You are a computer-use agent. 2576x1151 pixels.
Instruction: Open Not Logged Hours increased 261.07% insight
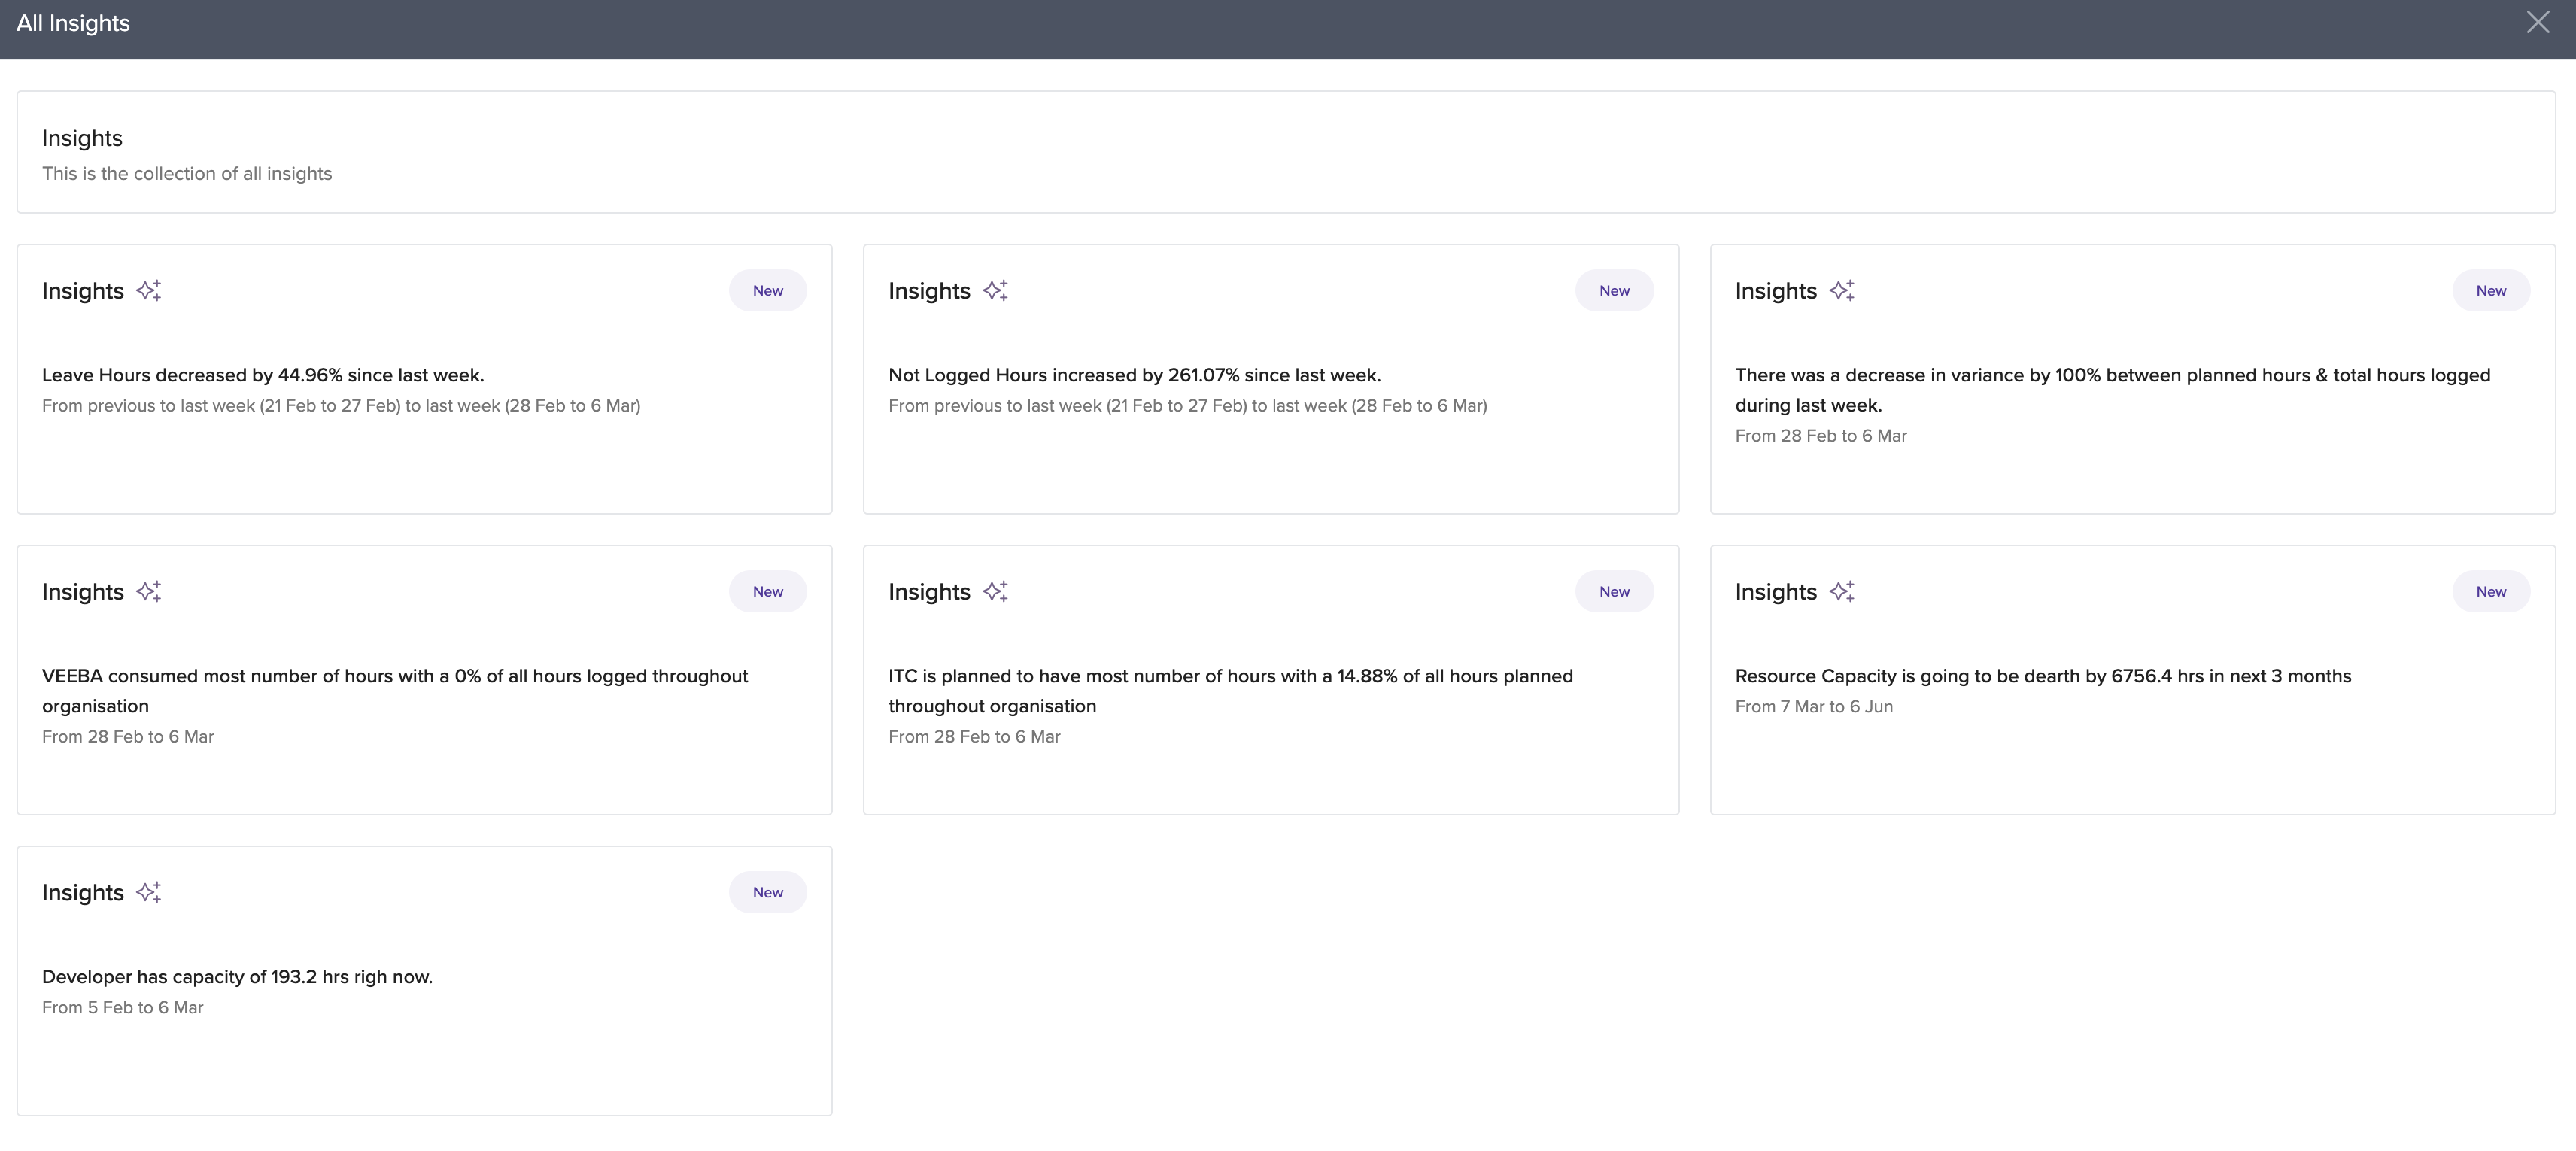(1134, 375)
